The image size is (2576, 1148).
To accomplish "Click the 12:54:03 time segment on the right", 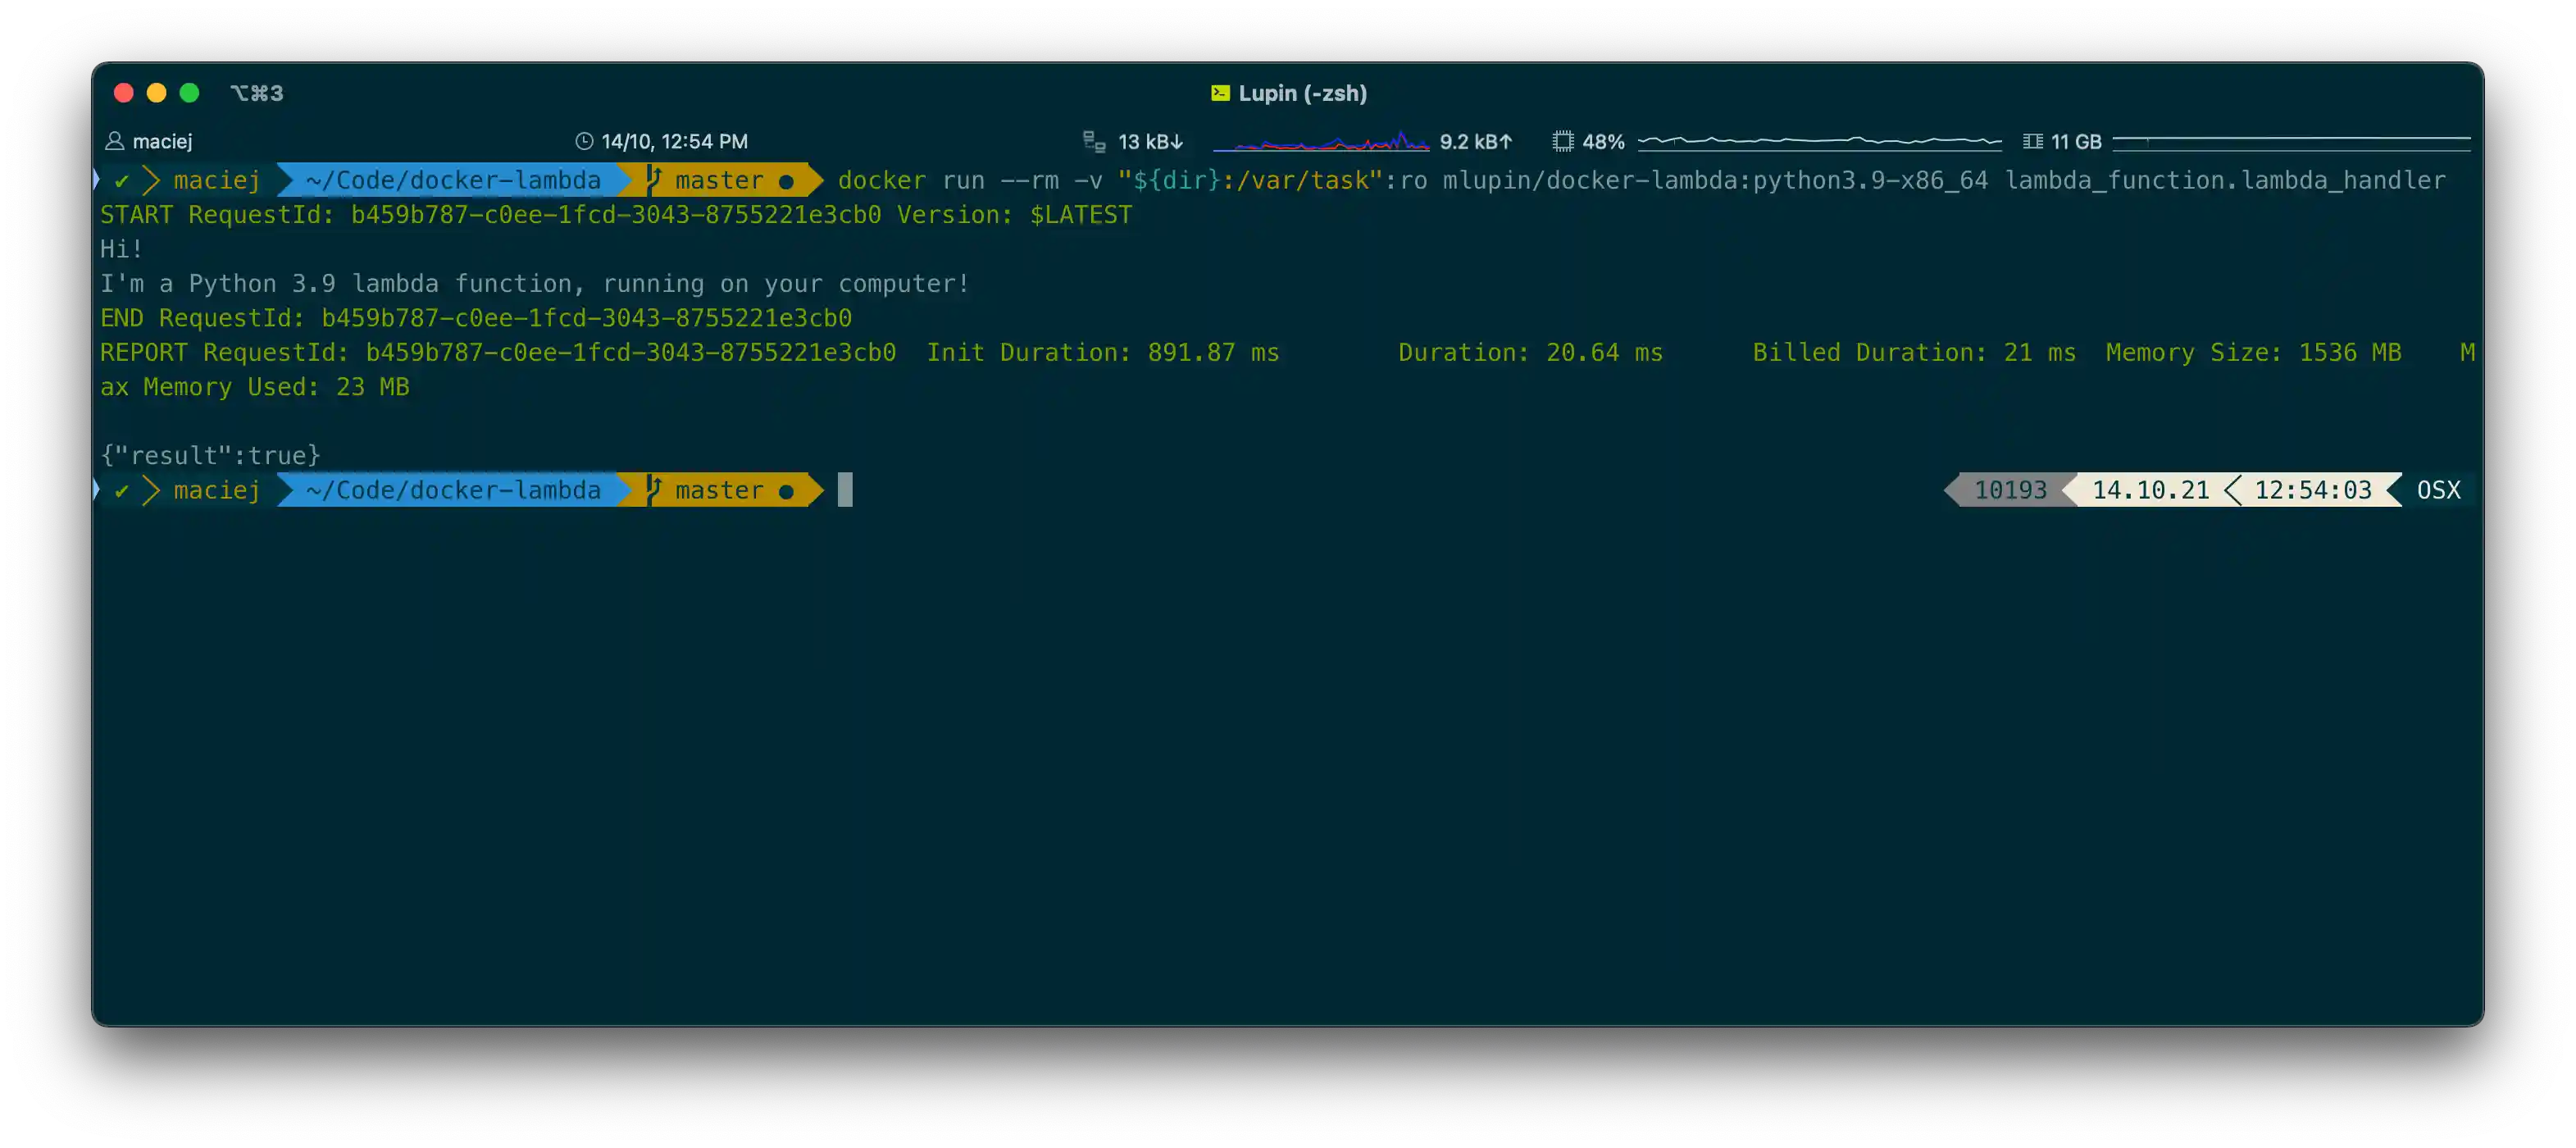I will pyautogui.click(x=2312, y=489).
